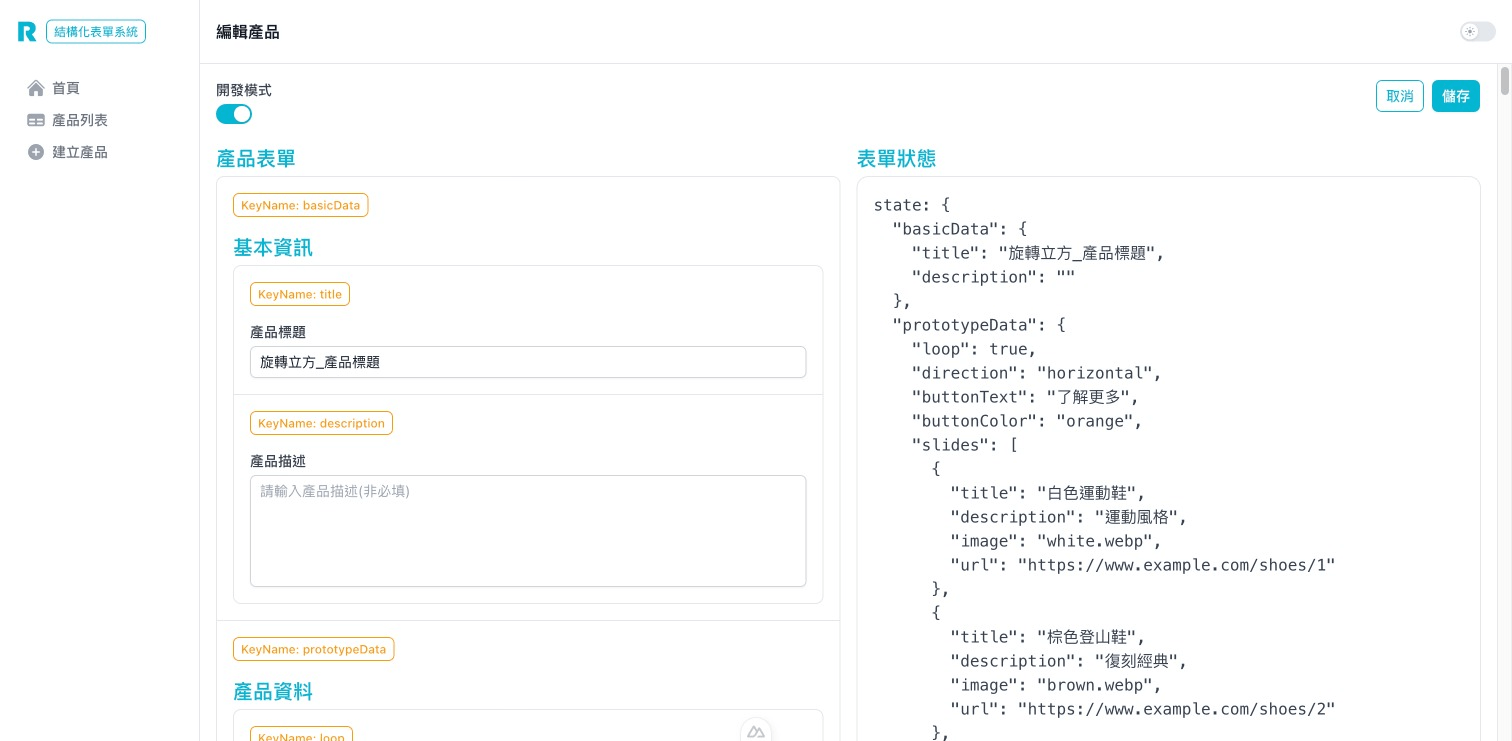
Task: Click the KeyName: prototypeData tag
Action: coord(313,649)
